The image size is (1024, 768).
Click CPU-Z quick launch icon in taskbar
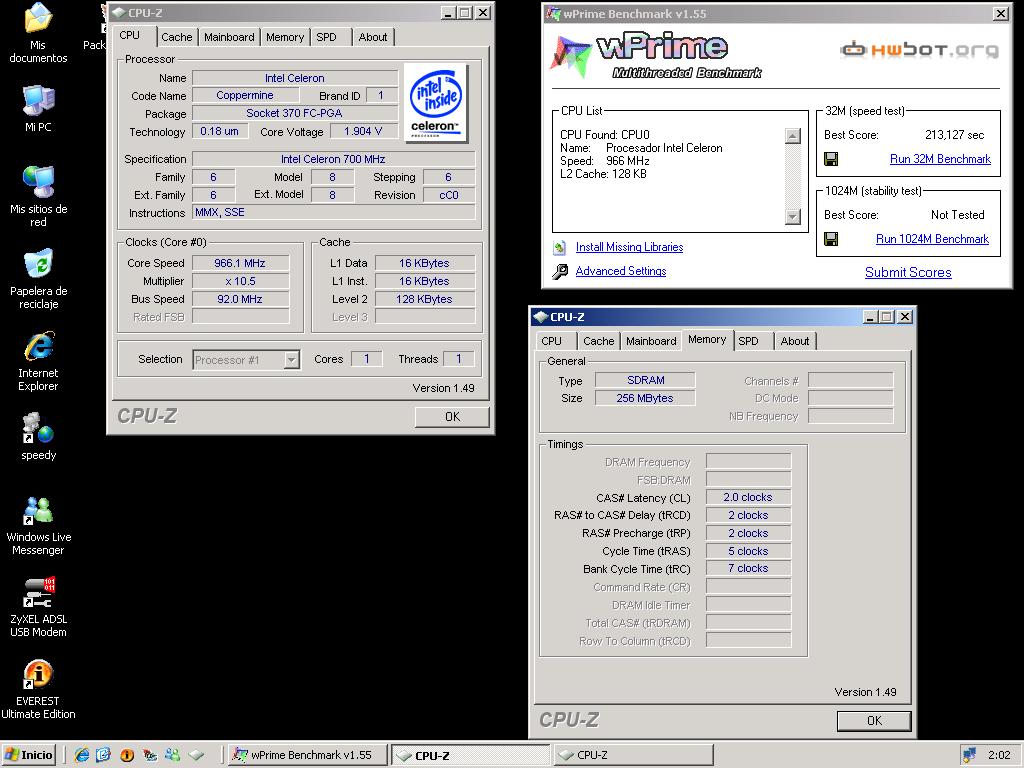point(196,755)
